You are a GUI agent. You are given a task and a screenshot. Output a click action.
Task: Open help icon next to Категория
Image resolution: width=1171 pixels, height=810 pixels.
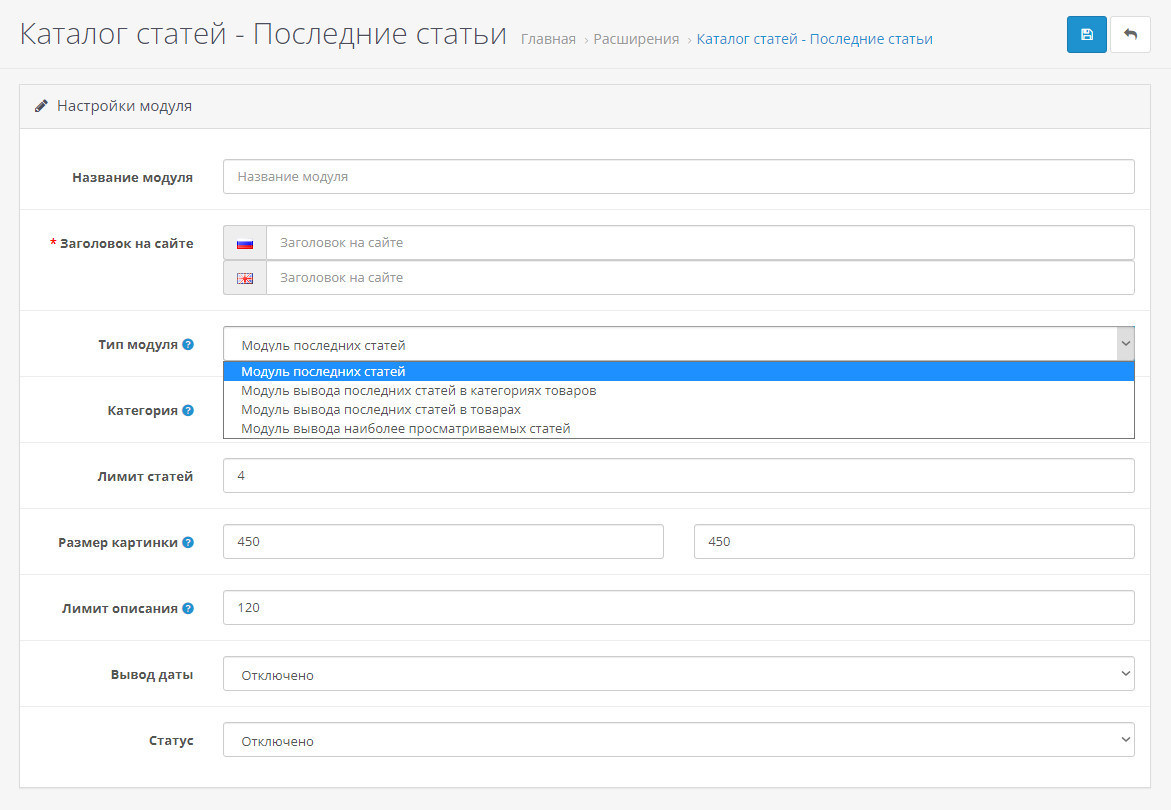tap(188, 410)
